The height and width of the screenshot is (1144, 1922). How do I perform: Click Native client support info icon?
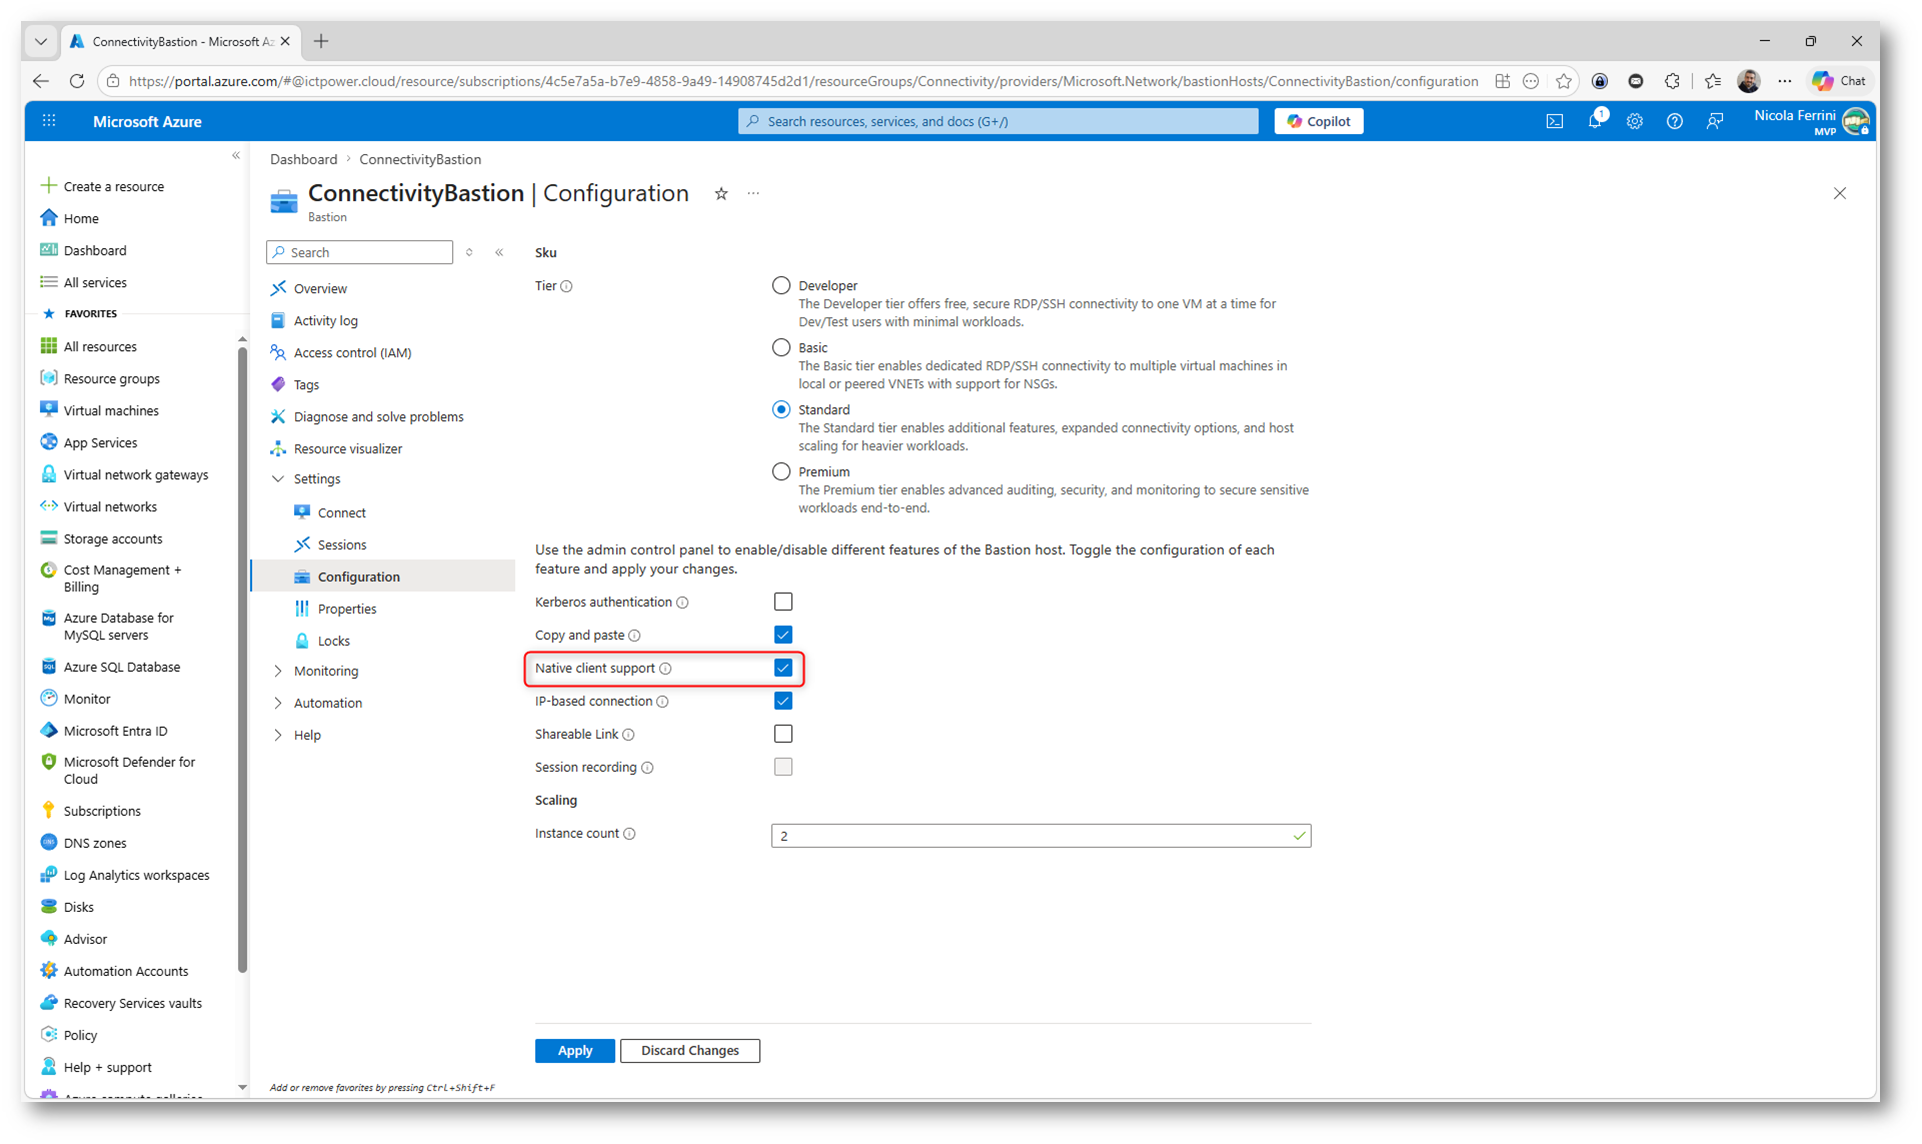point(666,669)
